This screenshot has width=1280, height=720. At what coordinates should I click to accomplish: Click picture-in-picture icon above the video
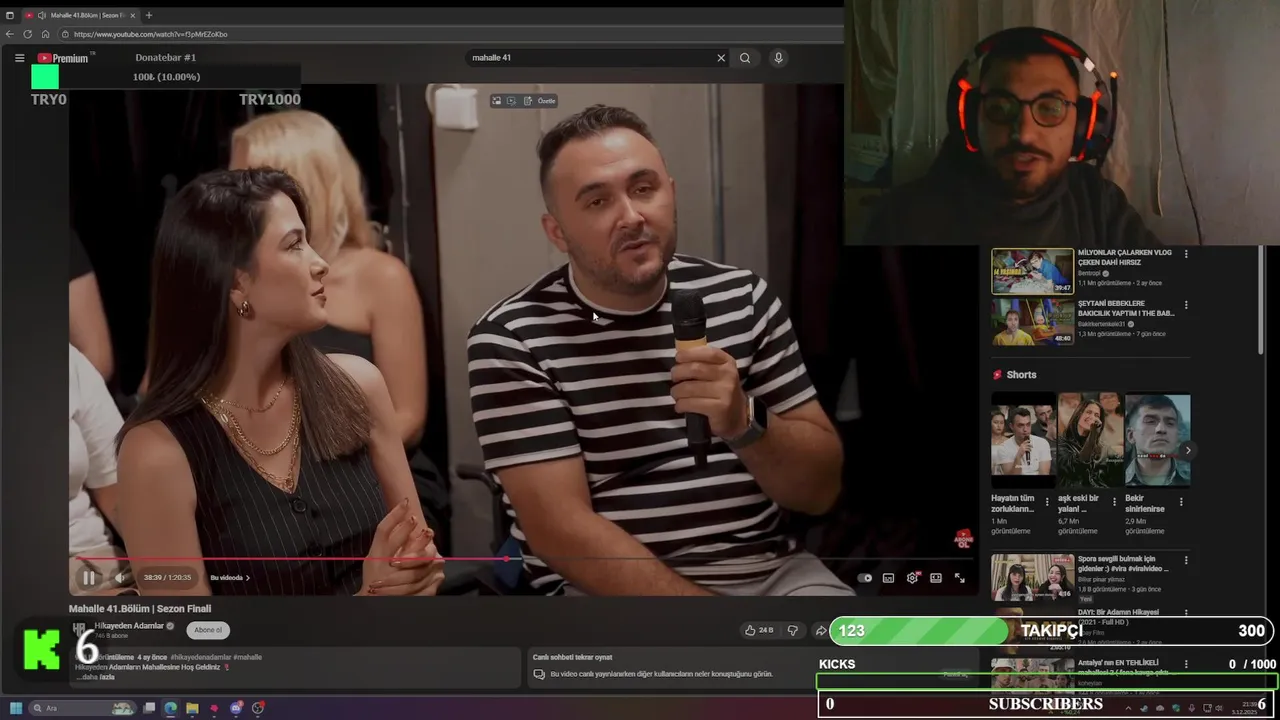[x=496, y=101]
